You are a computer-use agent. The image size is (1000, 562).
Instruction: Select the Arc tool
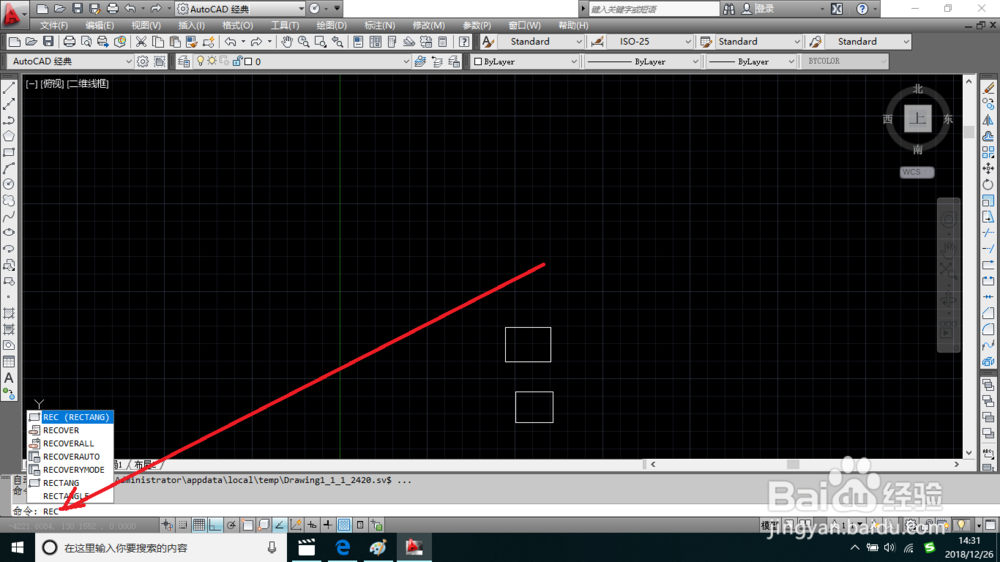pyautogui.click(x=9, y=168)
